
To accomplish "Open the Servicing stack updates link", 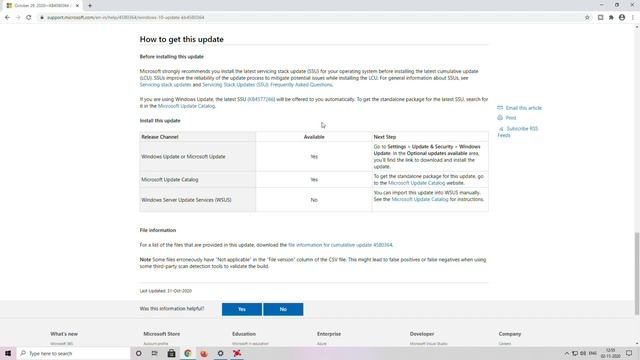I will pyautogui.click(x=165, y=84).
